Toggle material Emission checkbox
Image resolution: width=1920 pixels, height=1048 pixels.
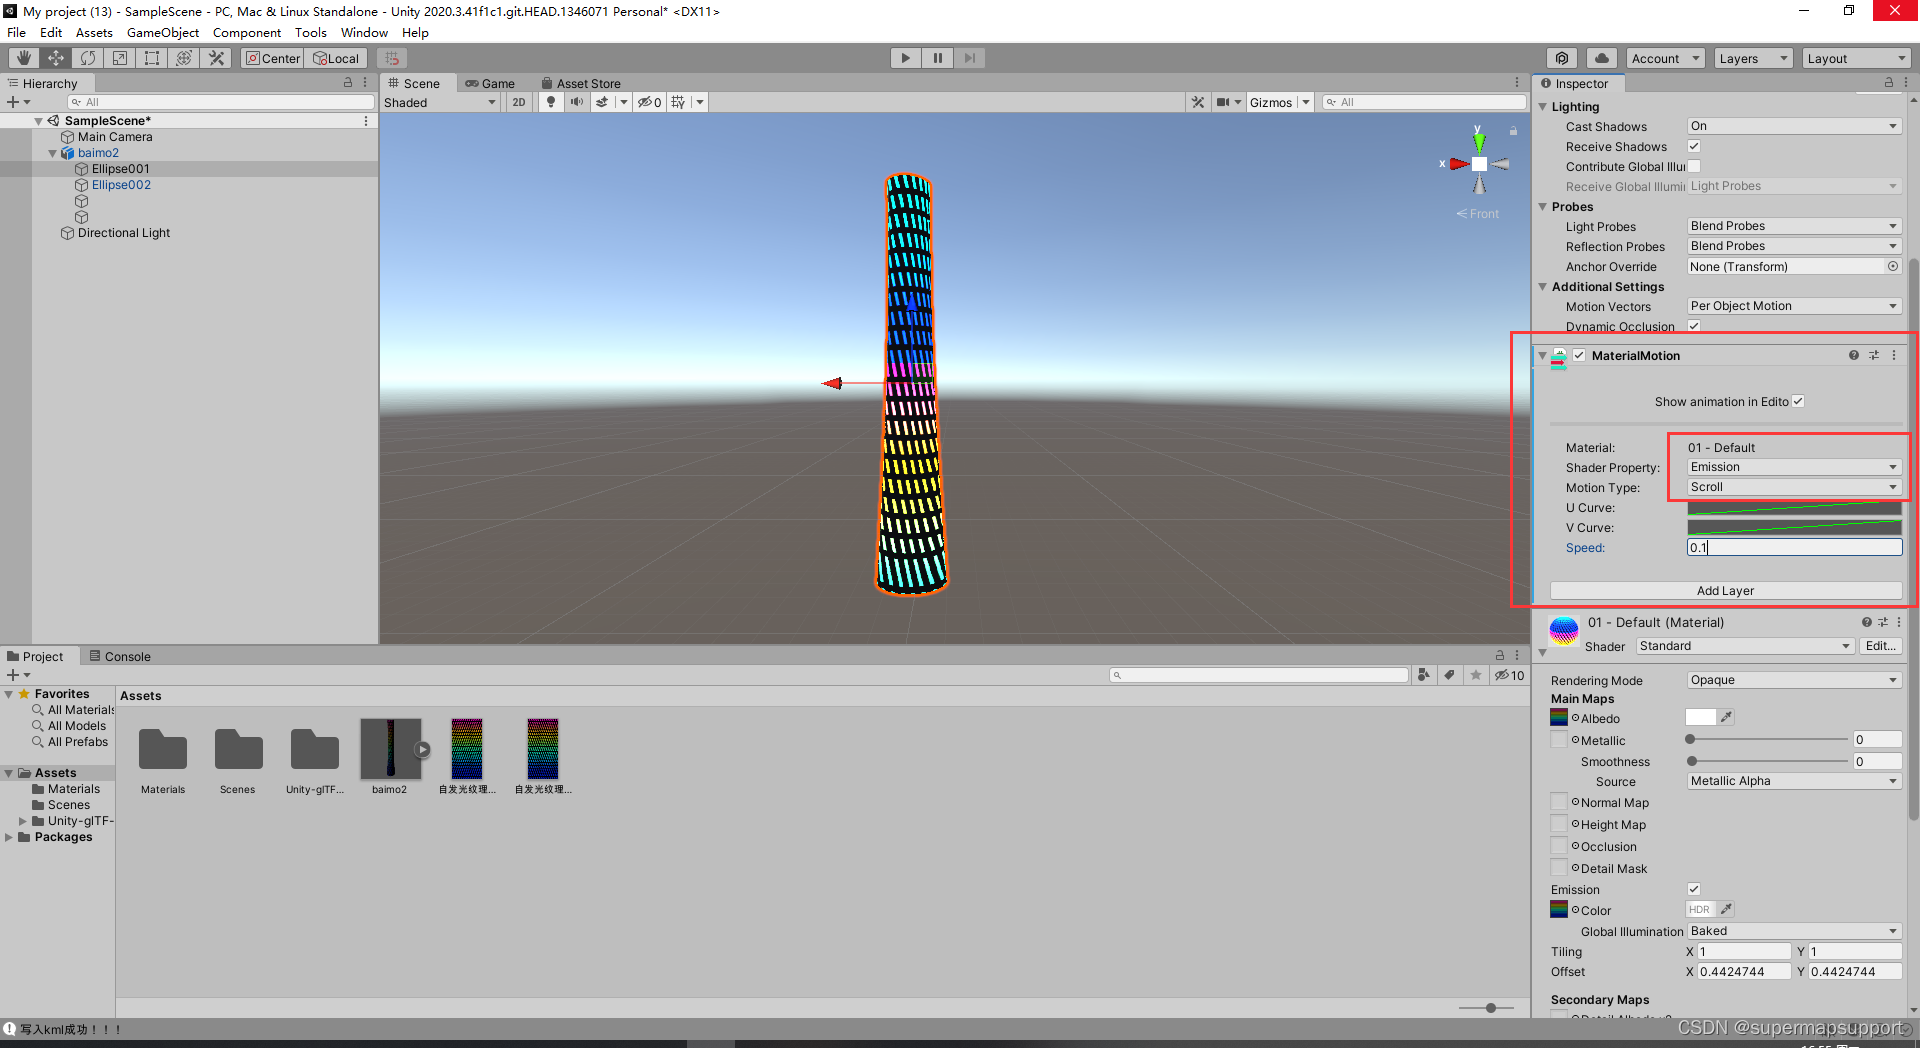point(1694,889)
